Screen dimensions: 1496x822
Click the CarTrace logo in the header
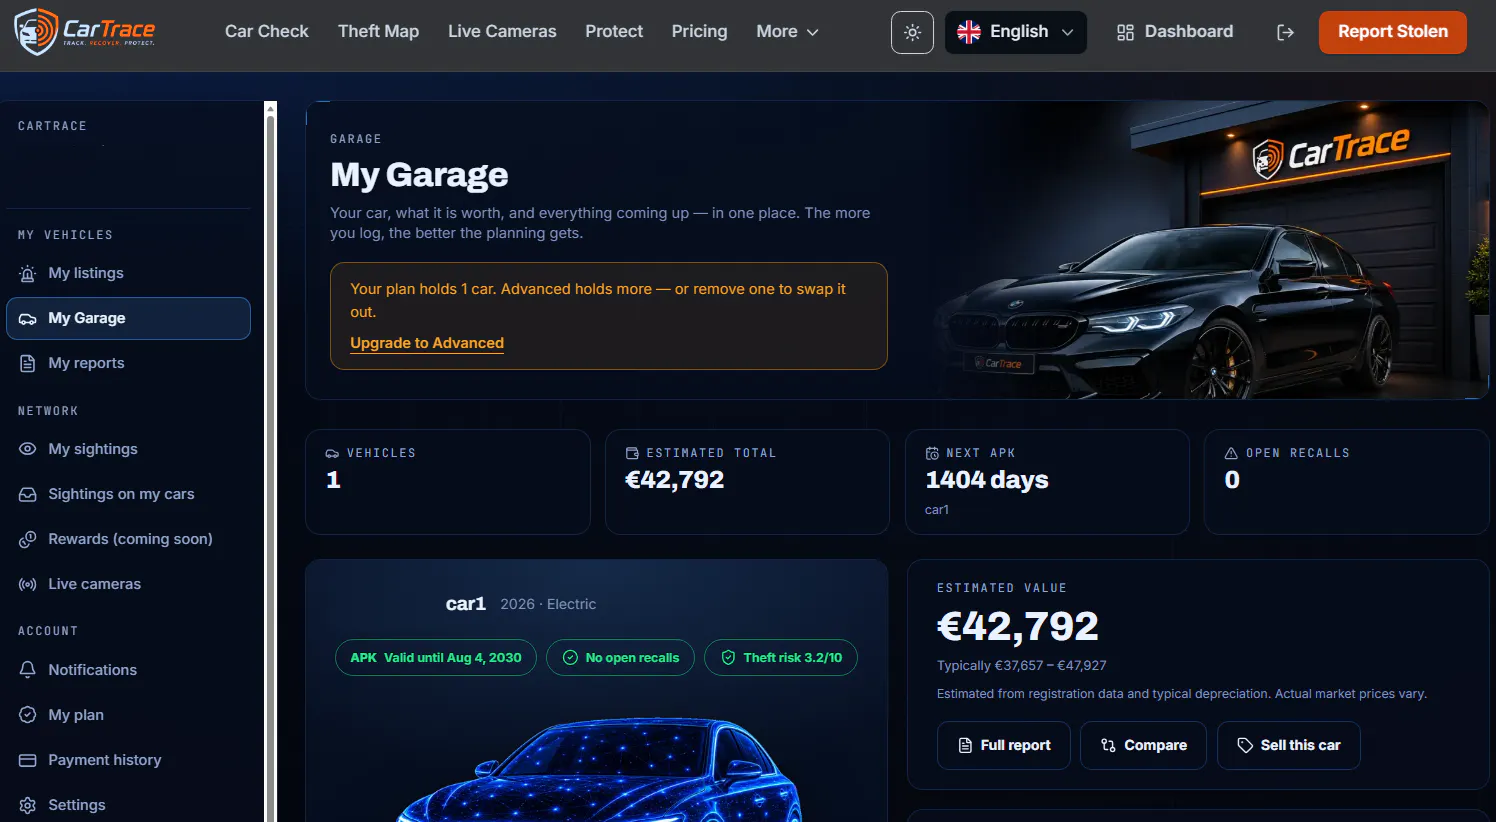point(85,32)
